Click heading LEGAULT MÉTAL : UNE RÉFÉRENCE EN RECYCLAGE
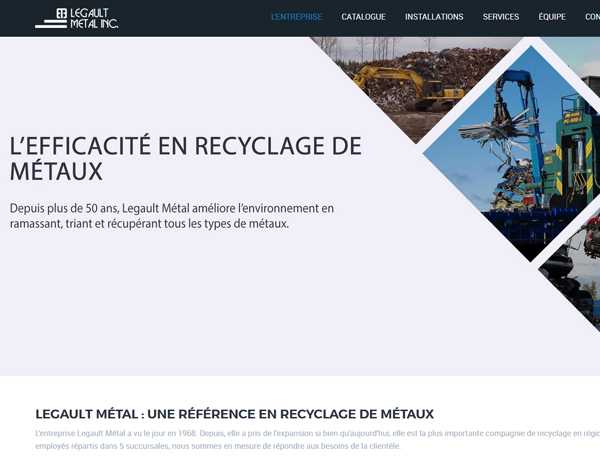Image resolution: width=600 pixels, height=460 pixels. coord(234,414)
